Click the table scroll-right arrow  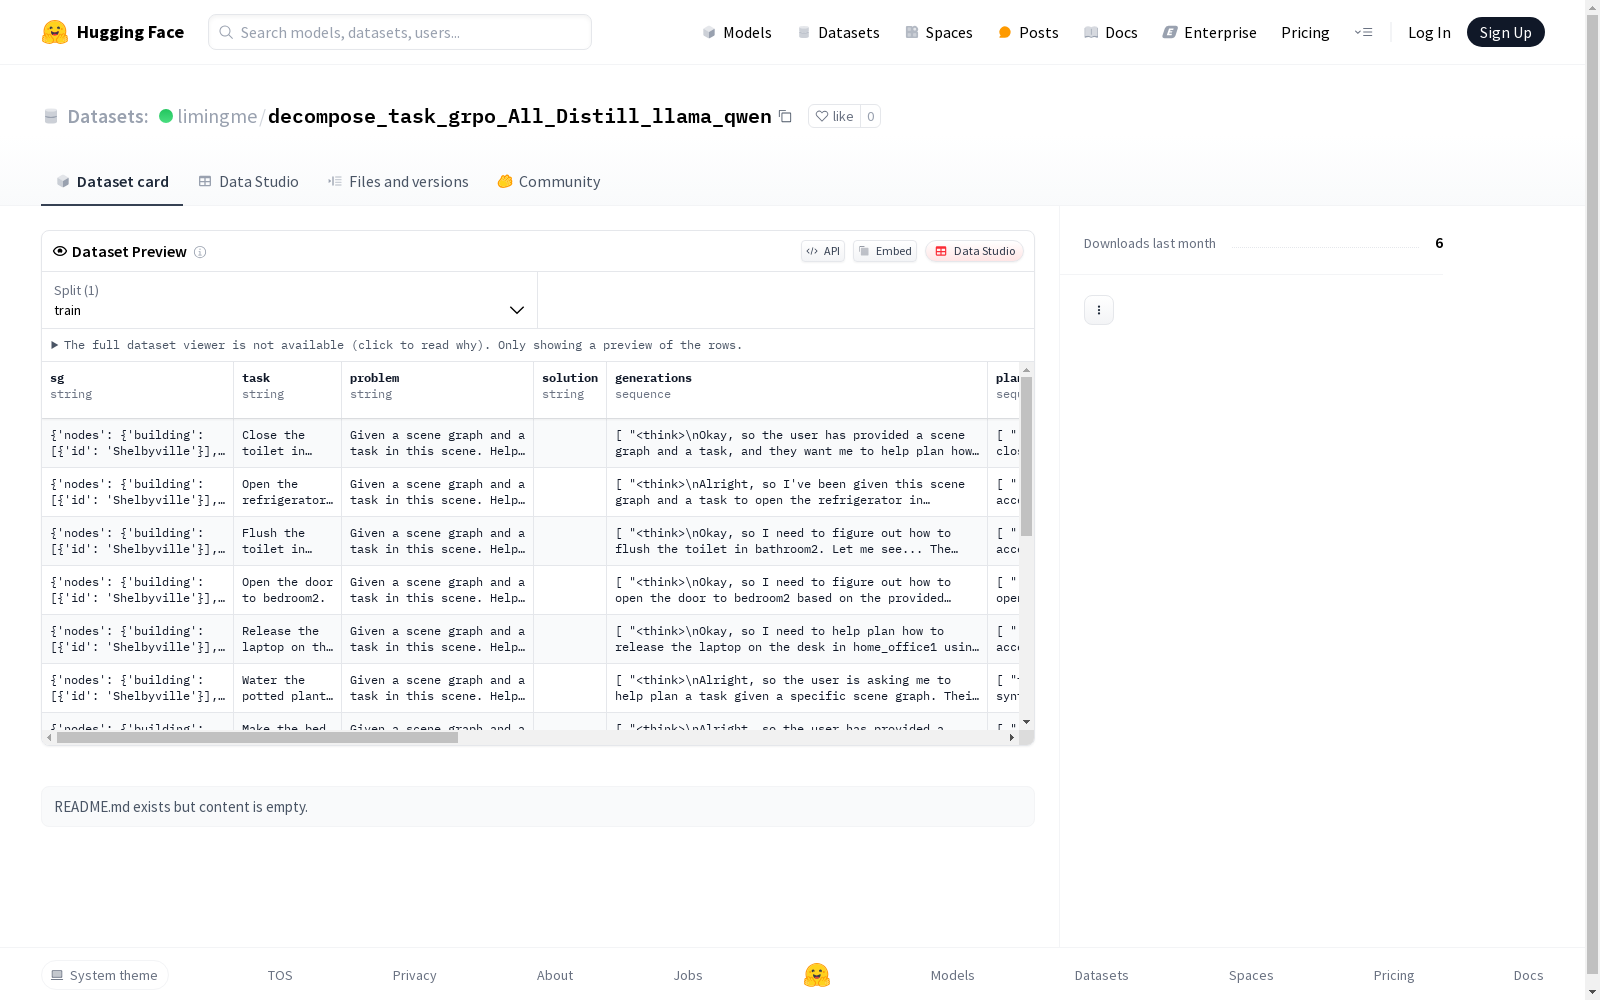click(1012, 738)
